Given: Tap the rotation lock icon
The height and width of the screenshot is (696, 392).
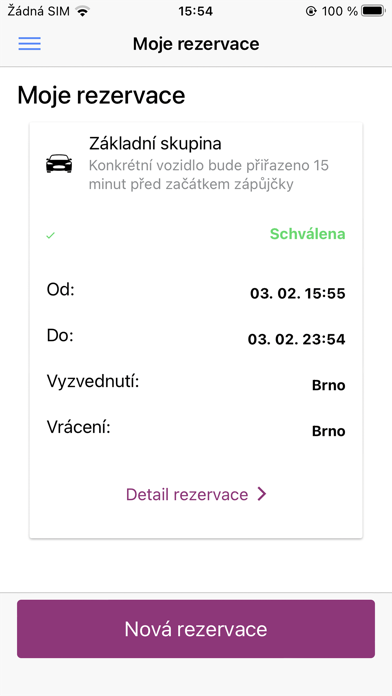Looking at the screenshot, I should point(311,12).
